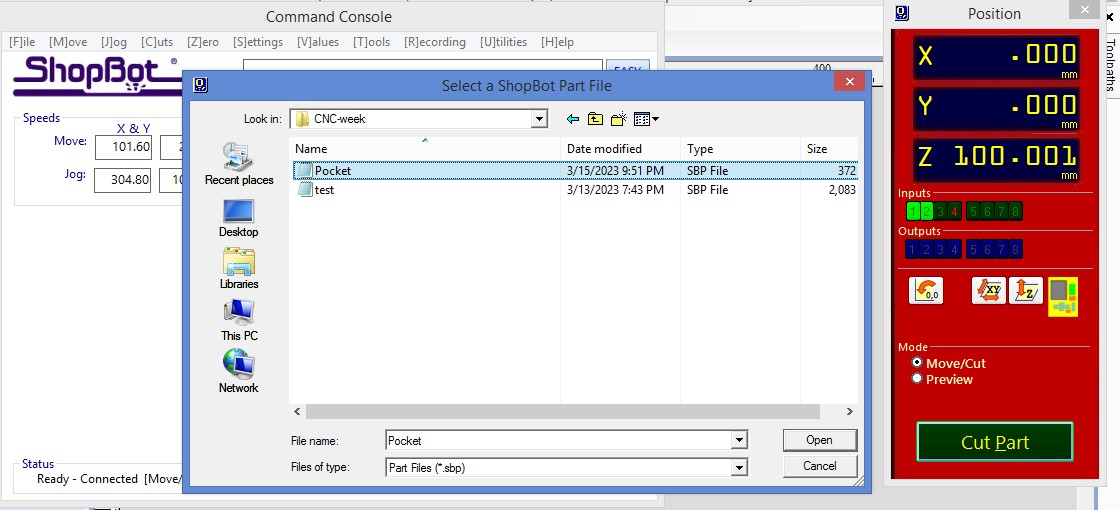The height and width of the screenshot is (510, 1120).
Task: Click Input 4 indicator
Action: (955, 211)
